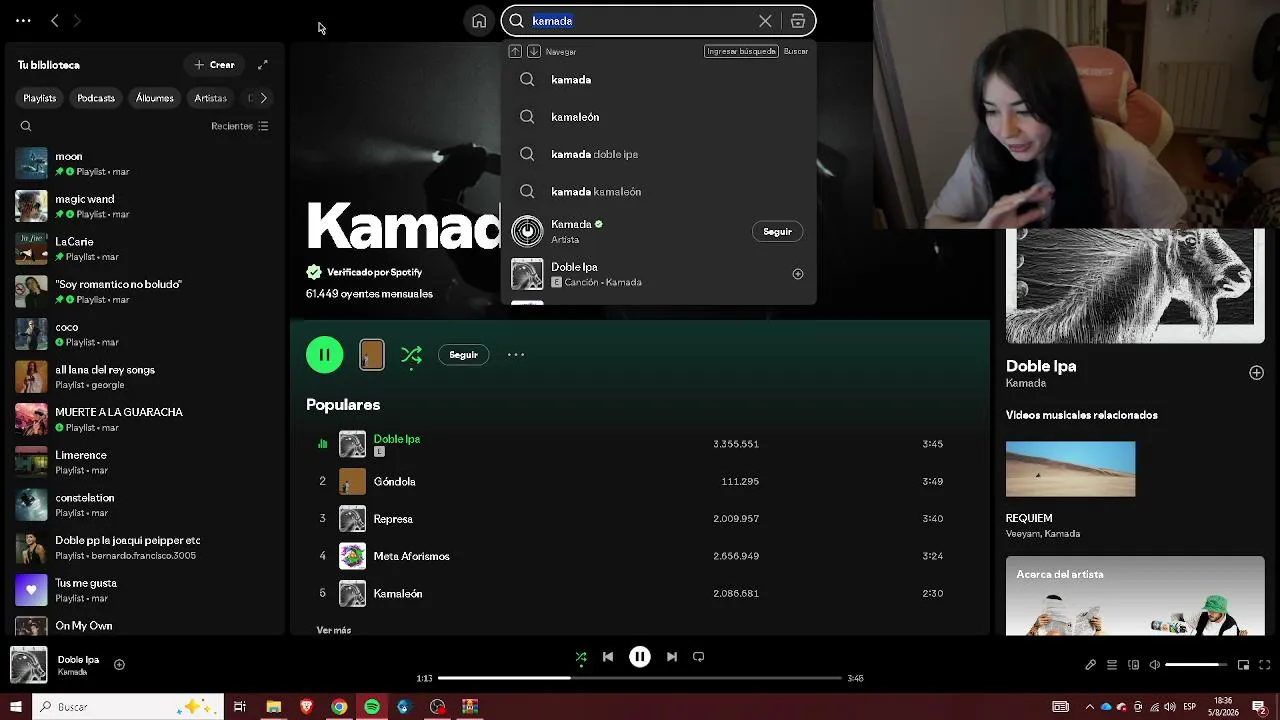Open the play queue
Image resolution: width=1280 pixels, height=720 pixels.
point(1112,665)
